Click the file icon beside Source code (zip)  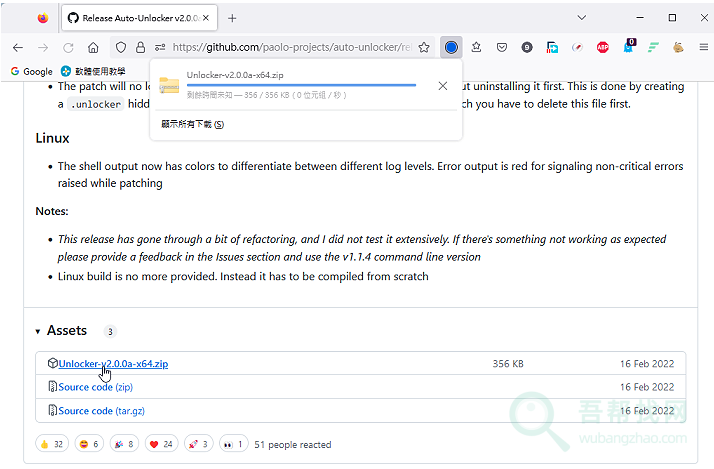pyautogui.click(x=52, y=387)
